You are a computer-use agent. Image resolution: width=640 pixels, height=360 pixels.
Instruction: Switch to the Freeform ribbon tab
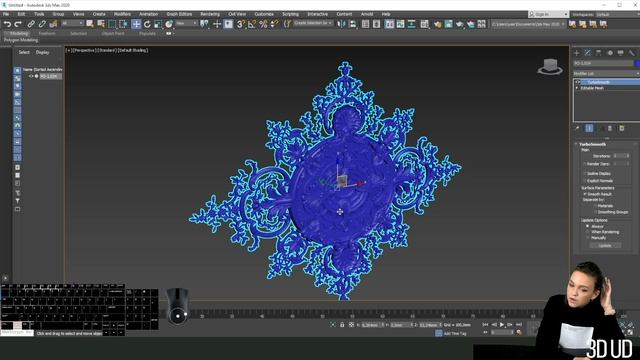(x=47, y=33)
